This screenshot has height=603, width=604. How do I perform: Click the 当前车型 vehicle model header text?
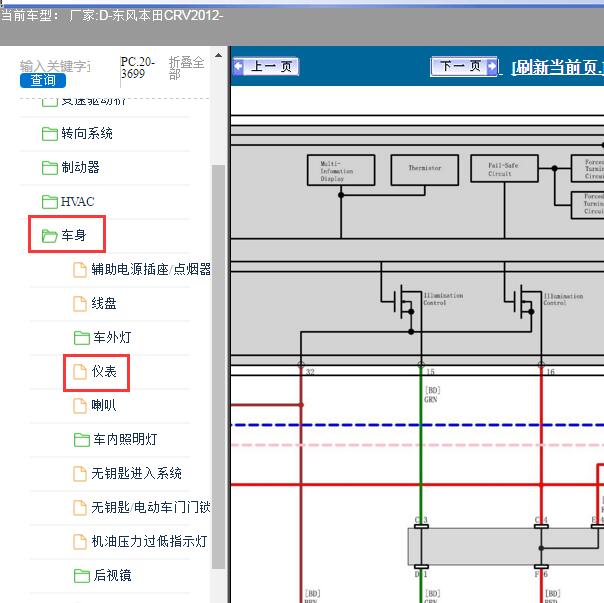[112, 15]
